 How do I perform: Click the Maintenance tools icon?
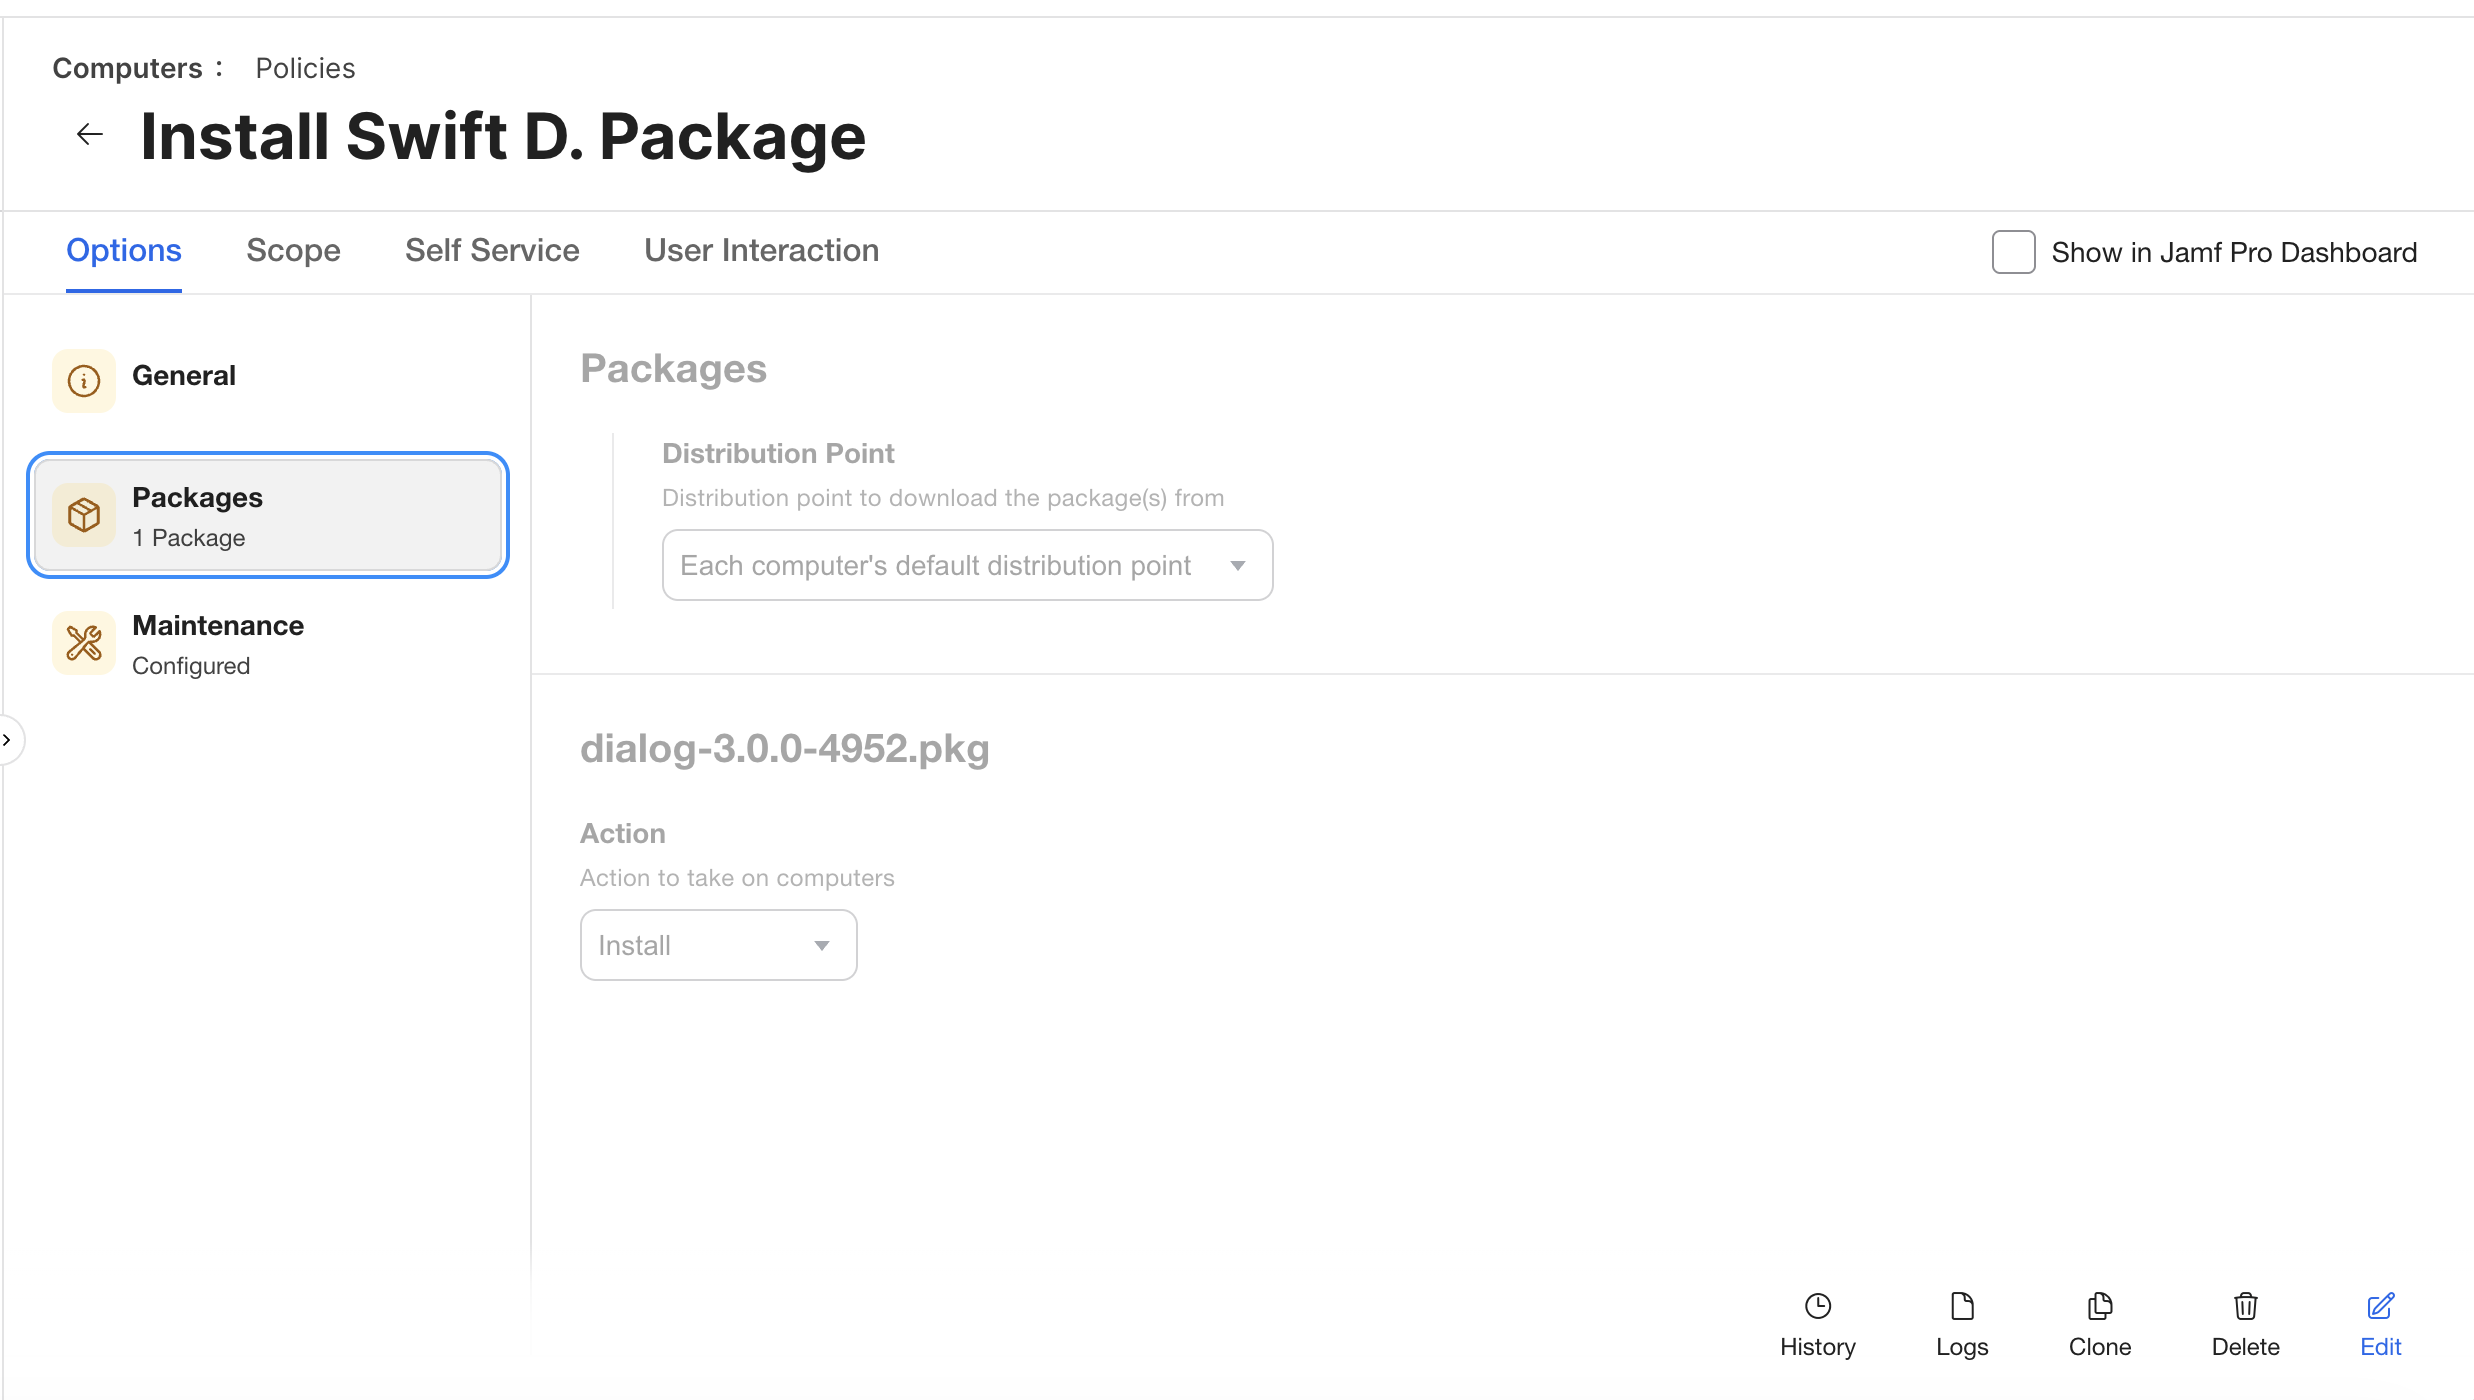click(x=84, y=643)
